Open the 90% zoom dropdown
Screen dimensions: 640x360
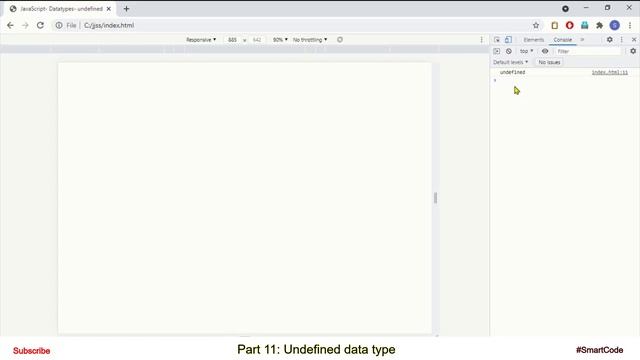click(x=280, y=40)
